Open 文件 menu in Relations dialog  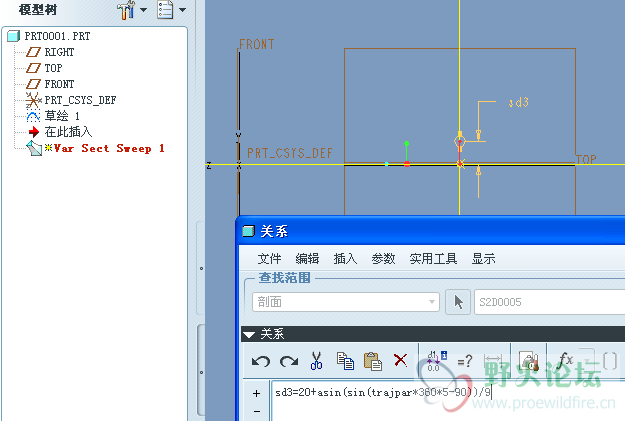pyautogui.click(x=269, y=259)
